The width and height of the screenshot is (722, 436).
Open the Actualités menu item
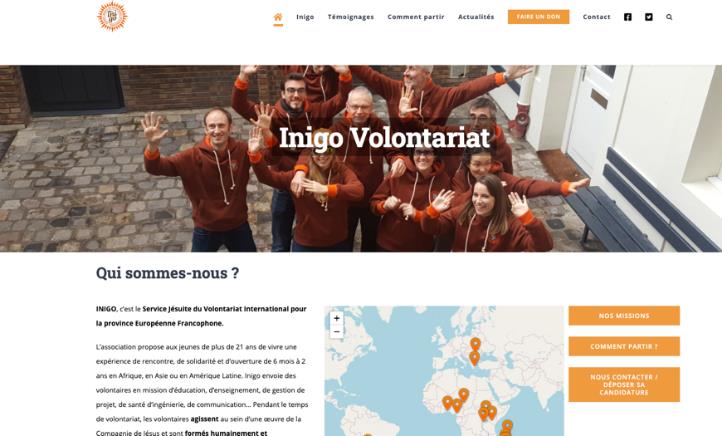pyautogui.click(x=476, y=17)
